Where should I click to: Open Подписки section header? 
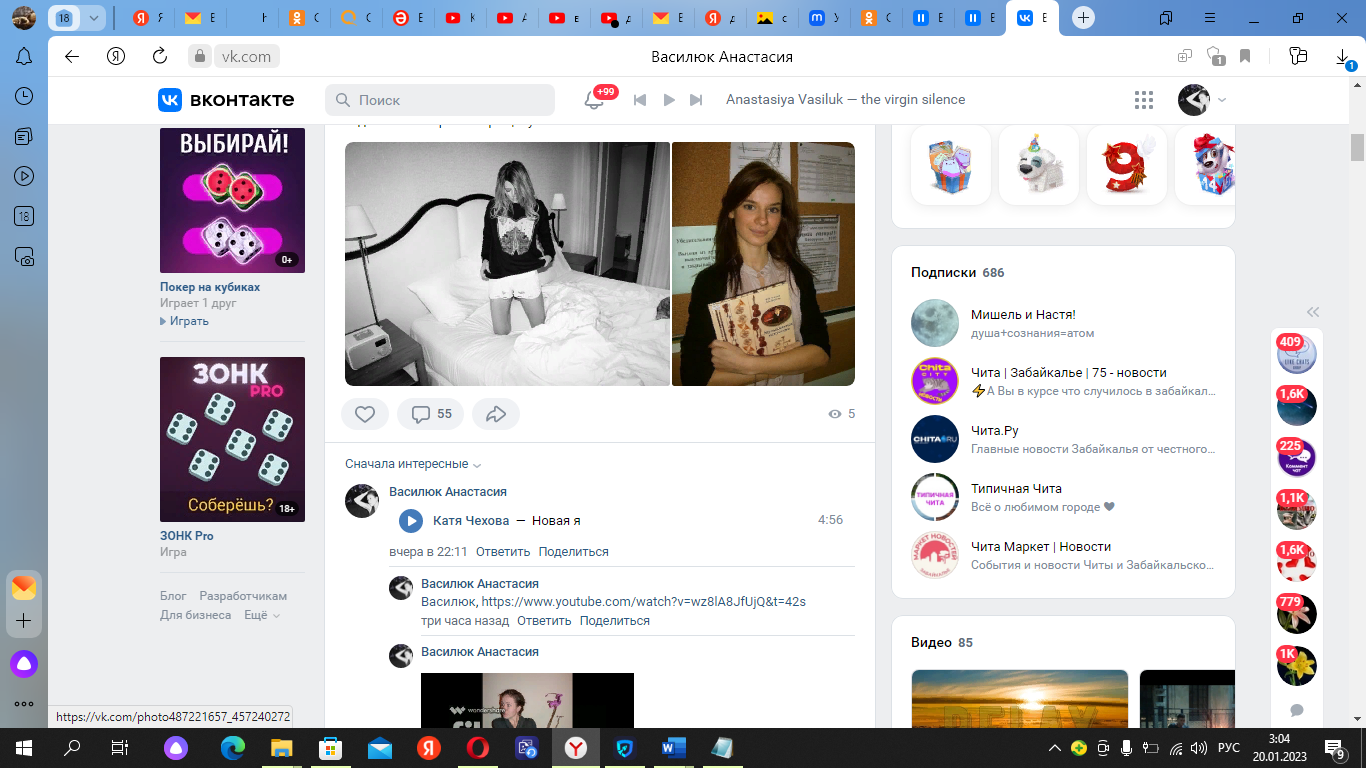(x=957, y=272)
